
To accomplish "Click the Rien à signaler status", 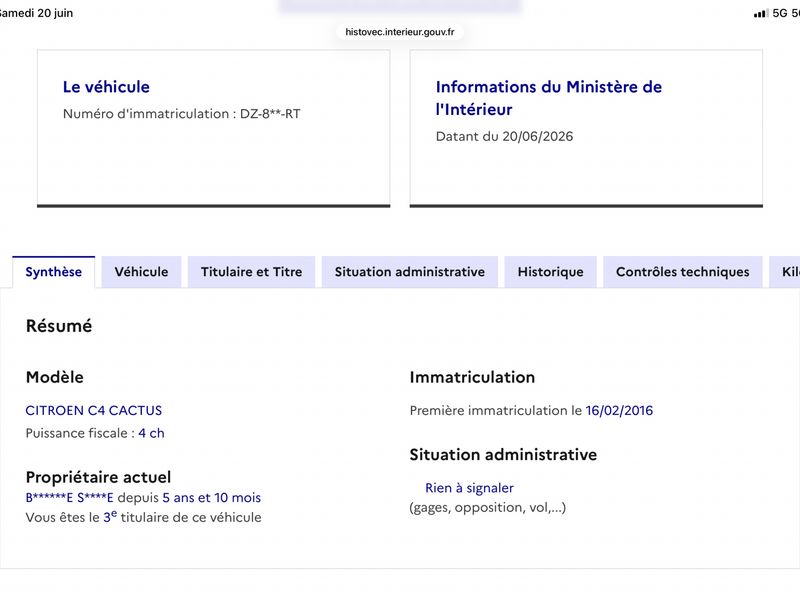I will coord(469,488).
